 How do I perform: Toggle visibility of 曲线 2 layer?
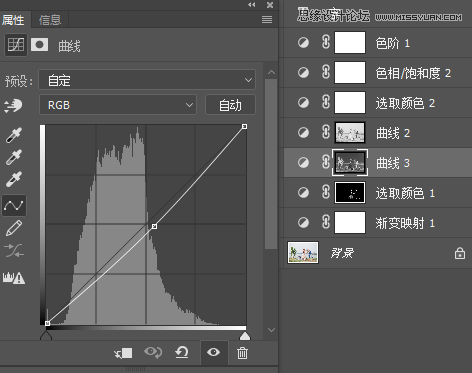[303, 133]
